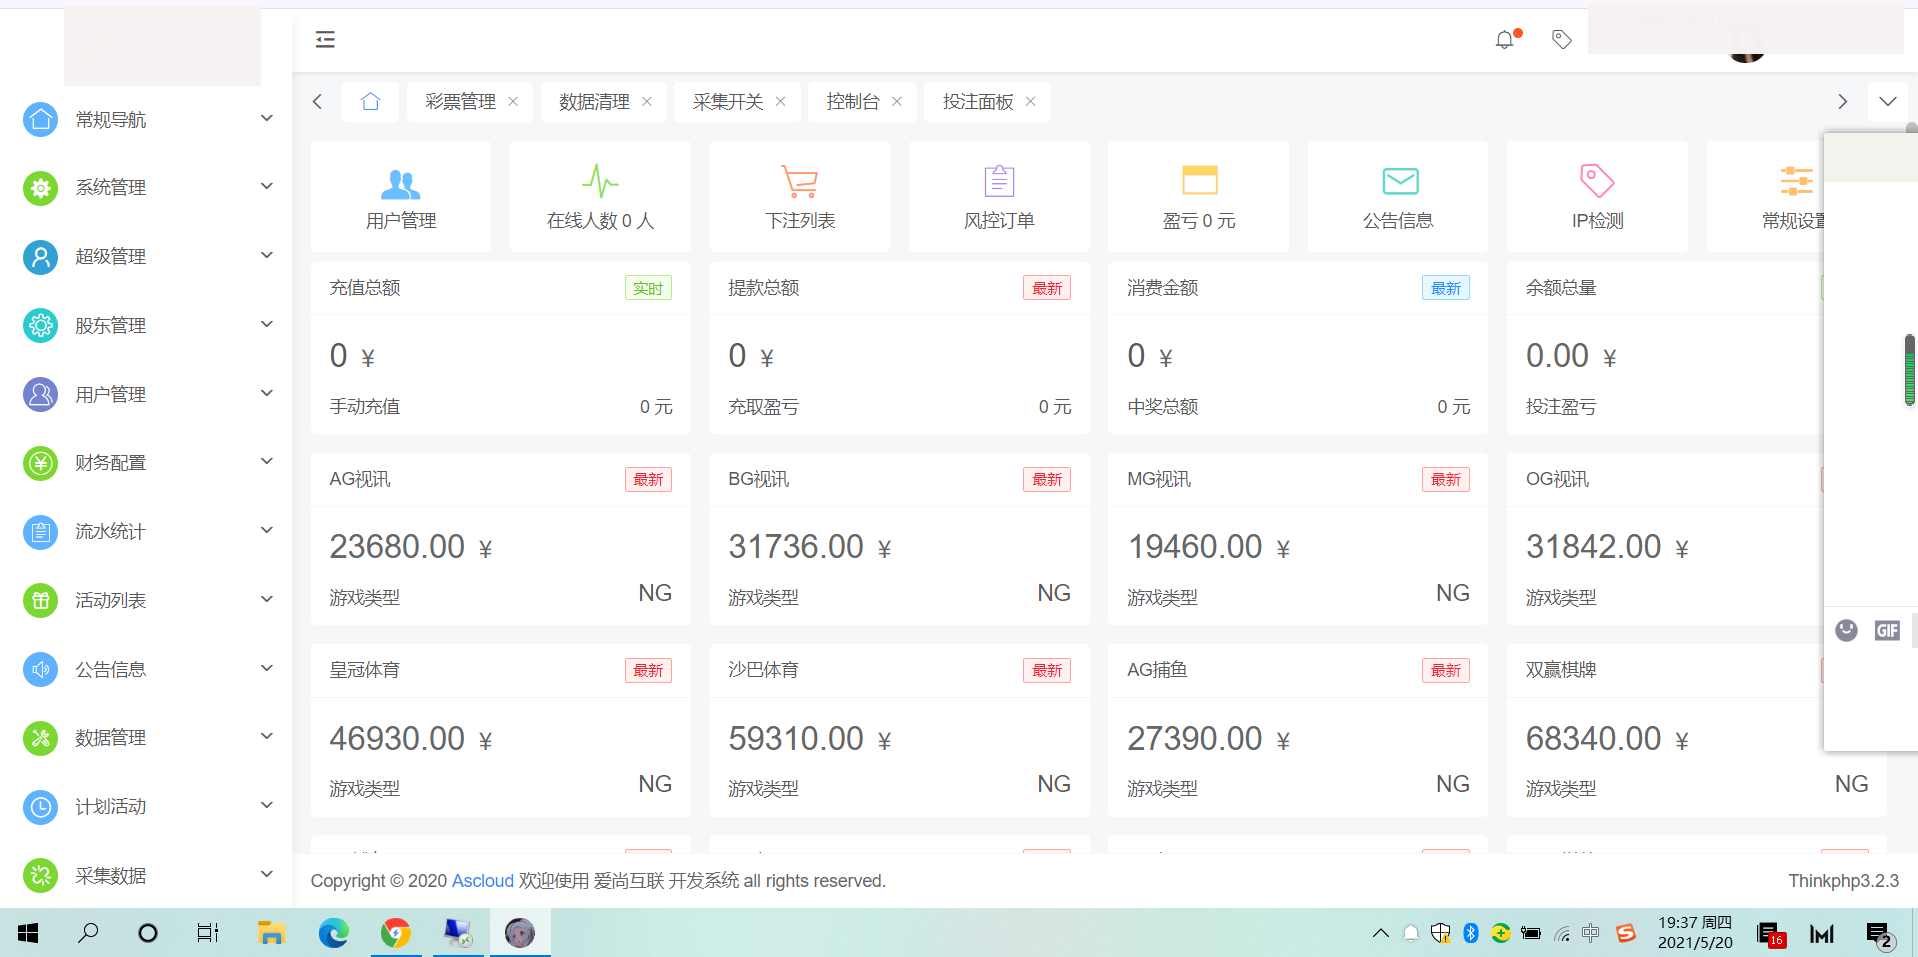Close the 数据清理 tab
This screenshot has width=1918, height=957.
tap(647, 102)
